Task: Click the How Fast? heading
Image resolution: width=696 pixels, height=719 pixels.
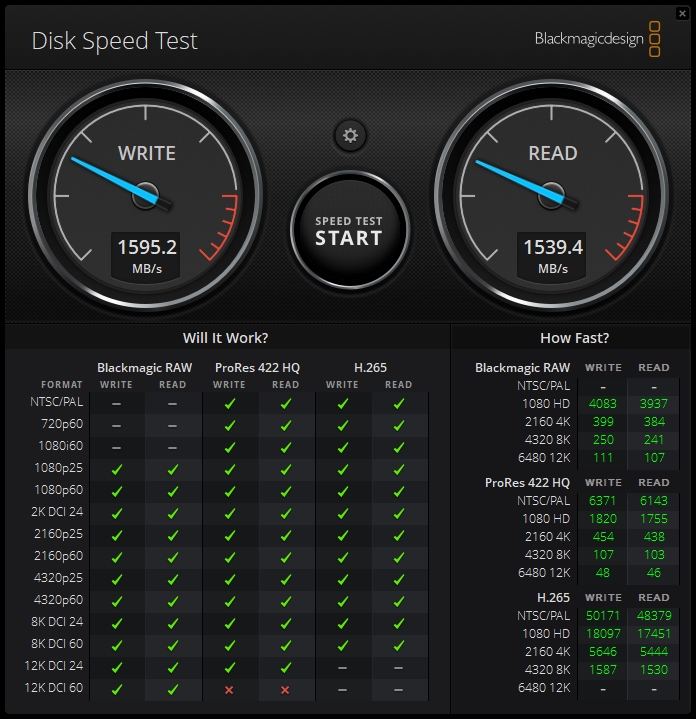Action: [x=574, y=338]
